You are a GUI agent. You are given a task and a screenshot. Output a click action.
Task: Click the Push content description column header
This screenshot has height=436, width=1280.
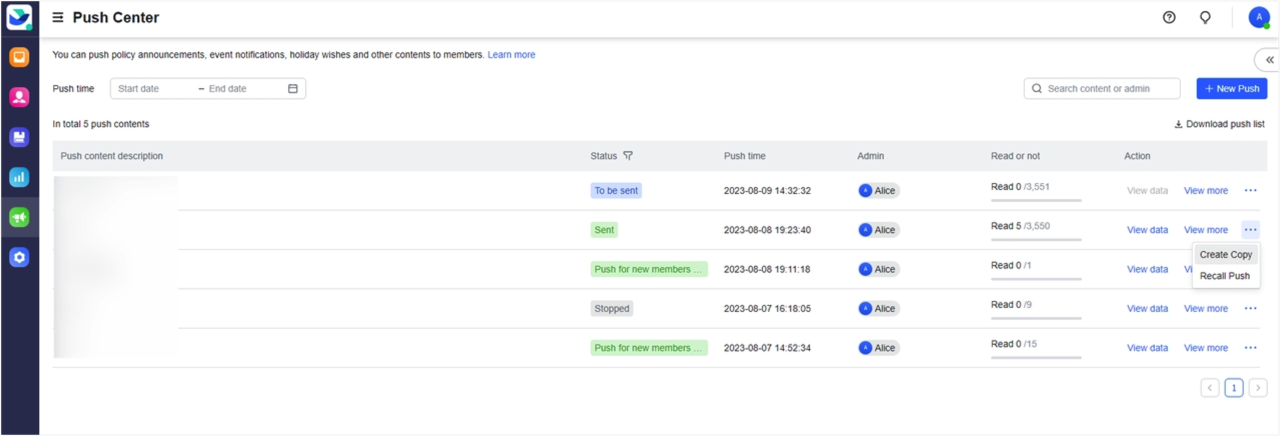coord(112,156)
